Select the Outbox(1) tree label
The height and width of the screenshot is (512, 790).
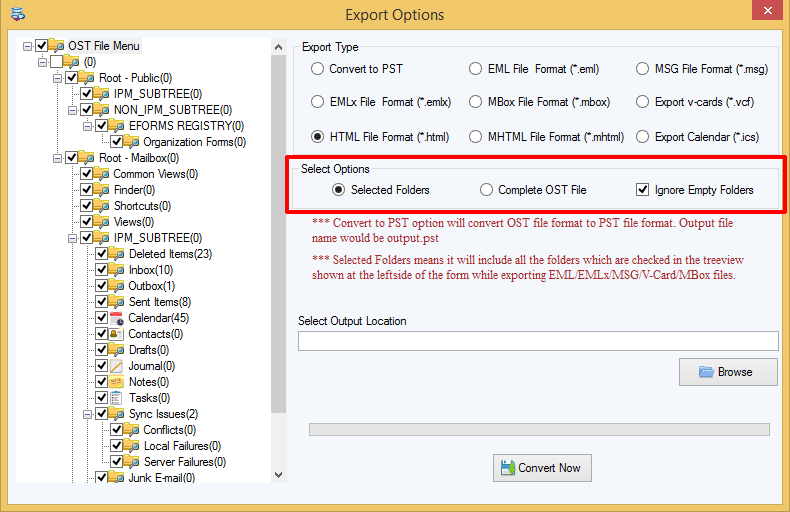[152, 286]
